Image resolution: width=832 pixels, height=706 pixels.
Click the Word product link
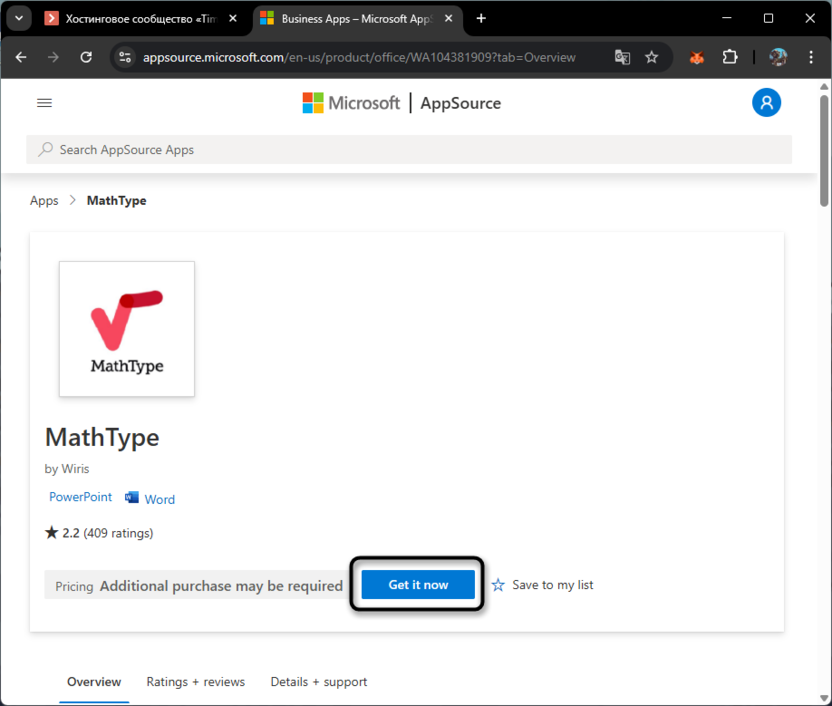tap(159, 499)
